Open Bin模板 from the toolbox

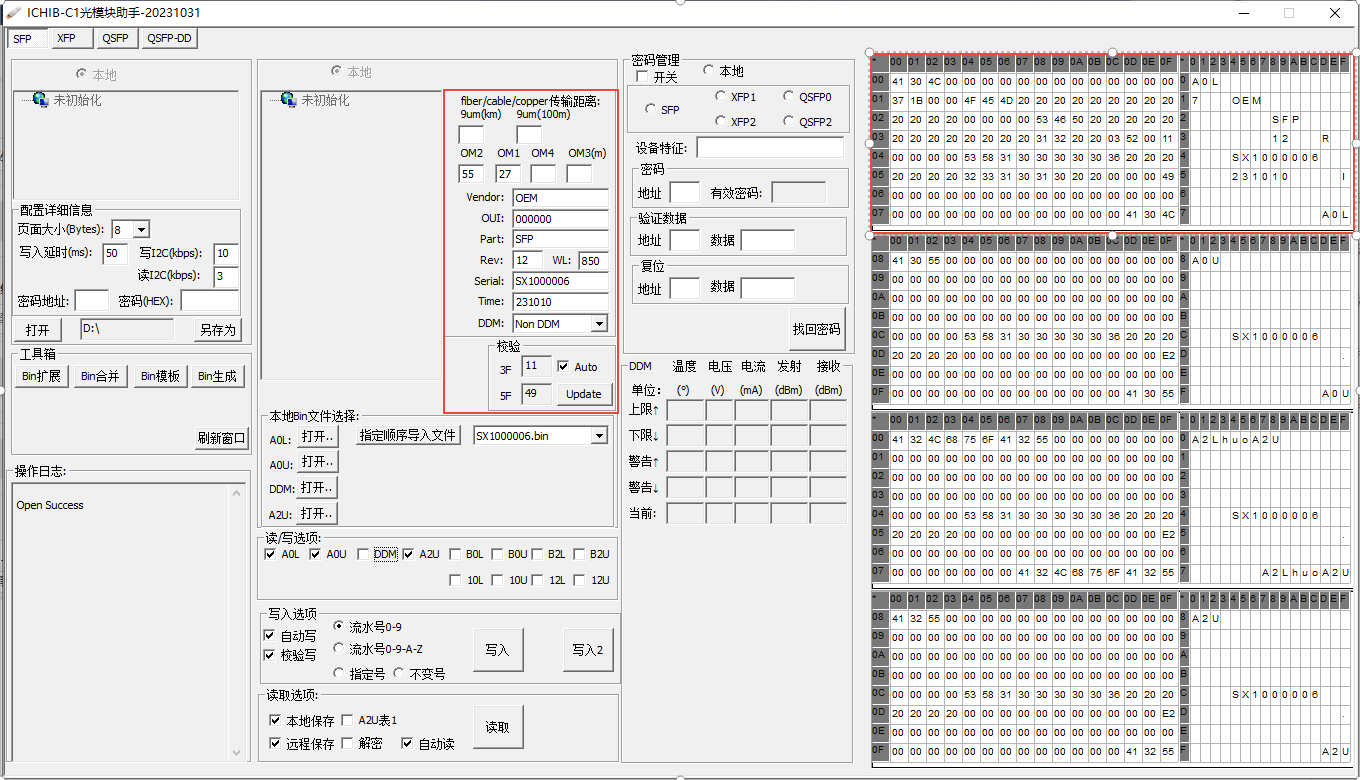pyautogui.click(x=159, y=376)
